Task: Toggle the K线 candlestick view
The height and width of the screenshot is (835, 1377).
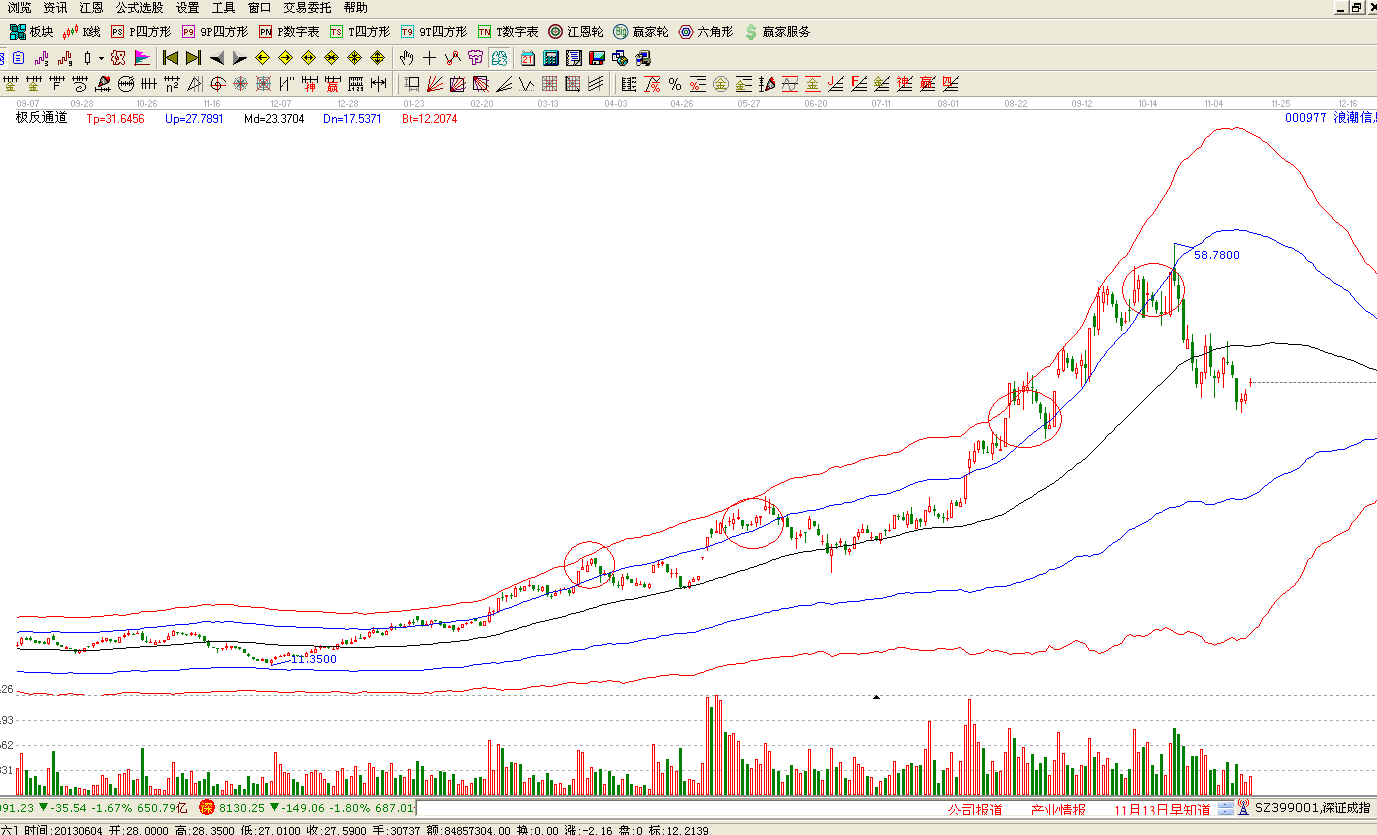Action: (82, 32)
